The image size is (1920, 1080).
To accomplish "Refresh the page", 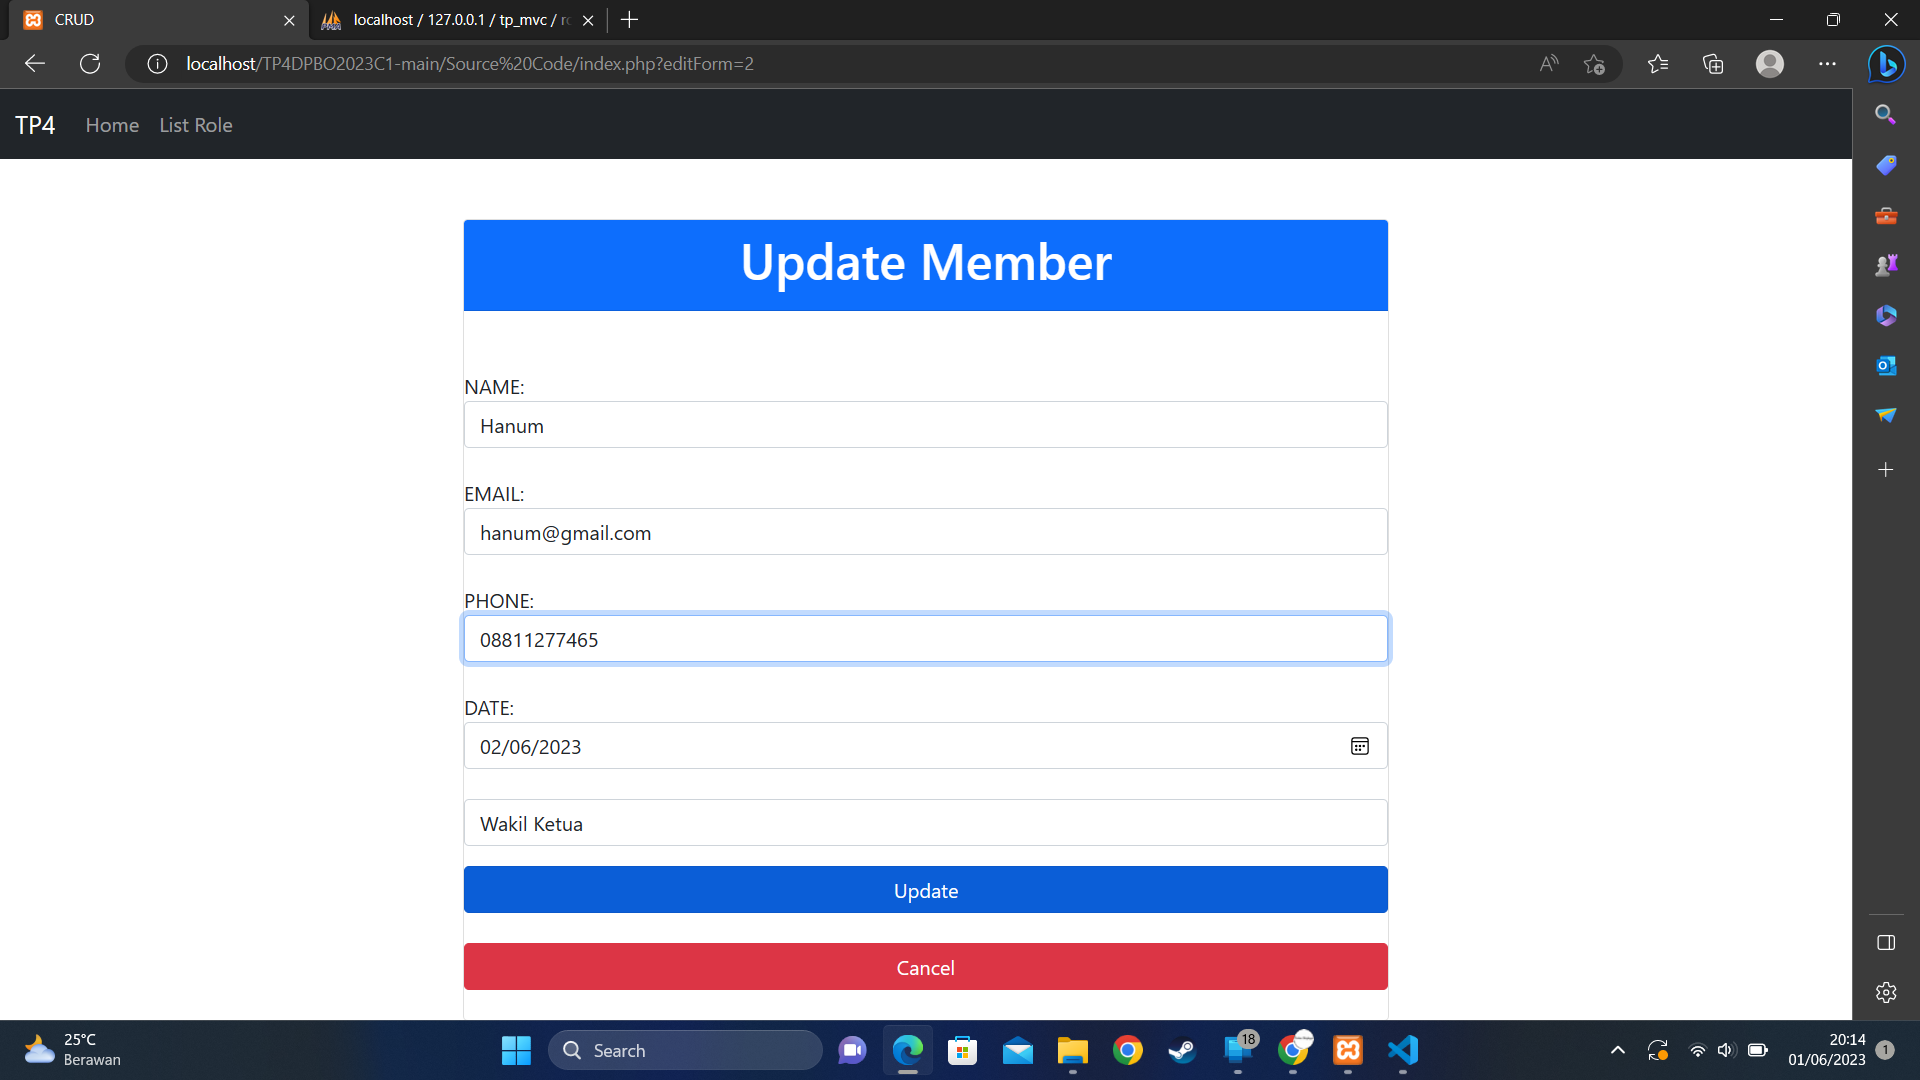I will tap(90, 64).
